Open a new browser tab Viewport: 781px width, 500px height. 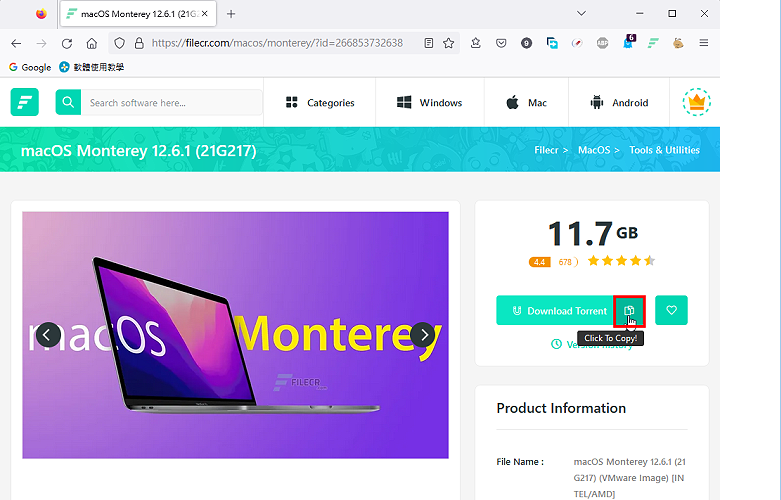click(231, 14)
